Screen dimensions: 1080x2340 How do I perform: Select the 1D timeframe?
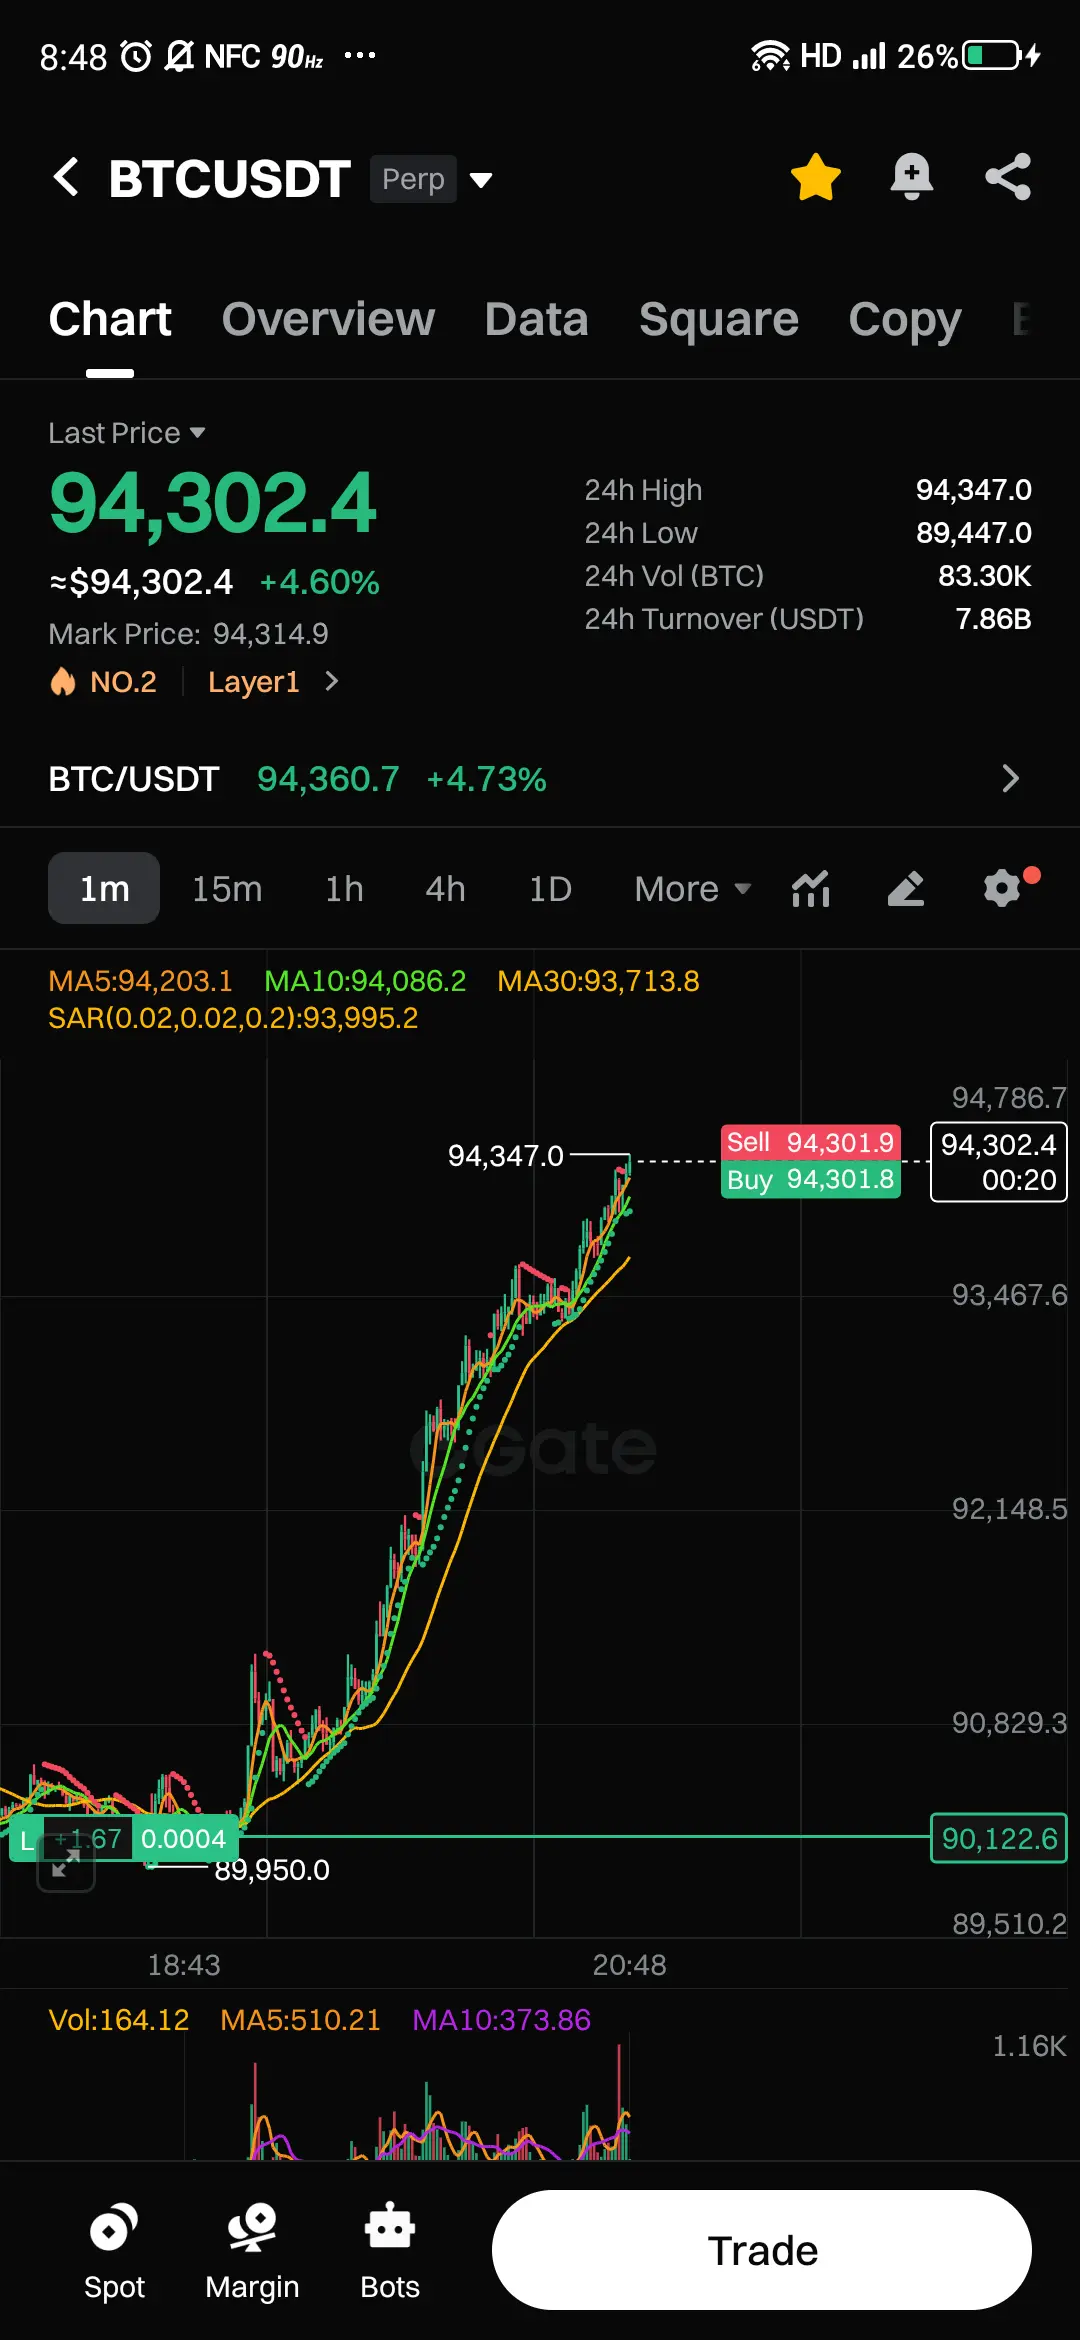550,889
